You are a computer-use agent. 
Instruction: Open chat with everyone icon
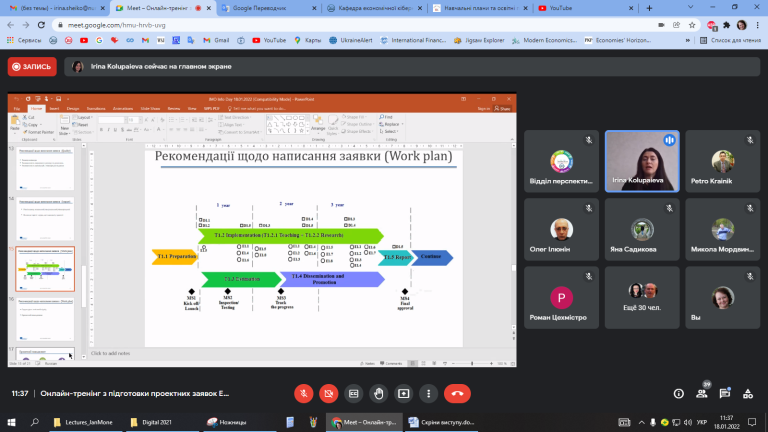(x=725, y=394)
